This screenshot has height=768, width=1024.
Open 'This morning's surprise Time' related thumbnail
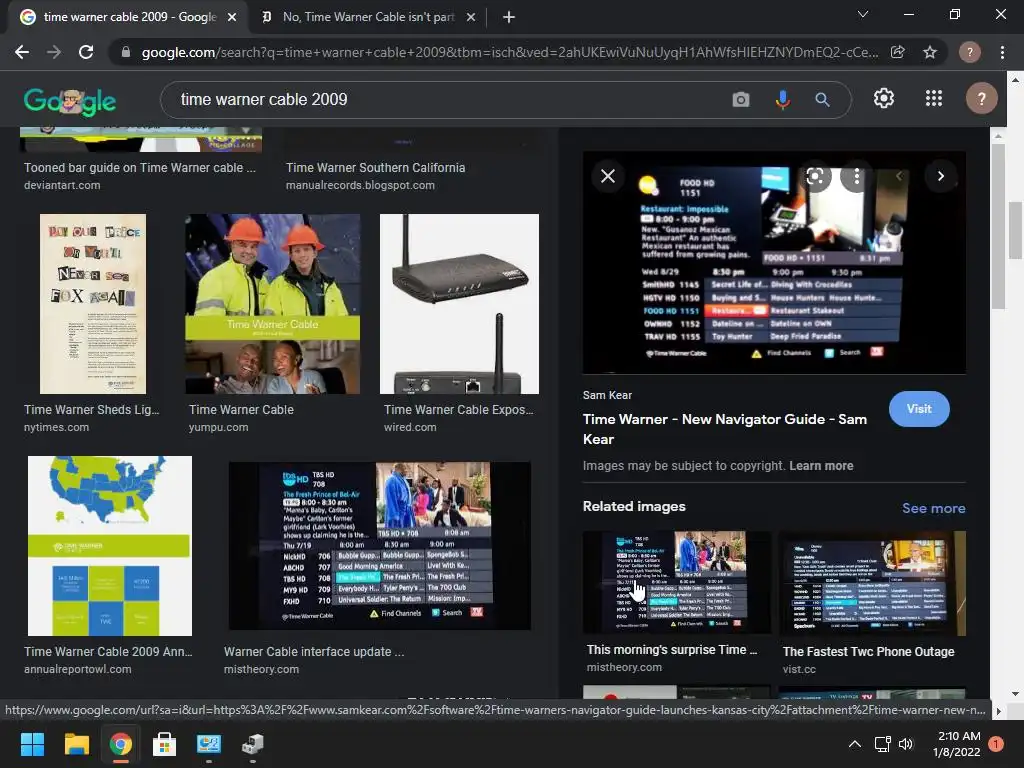tap(677, 583)
